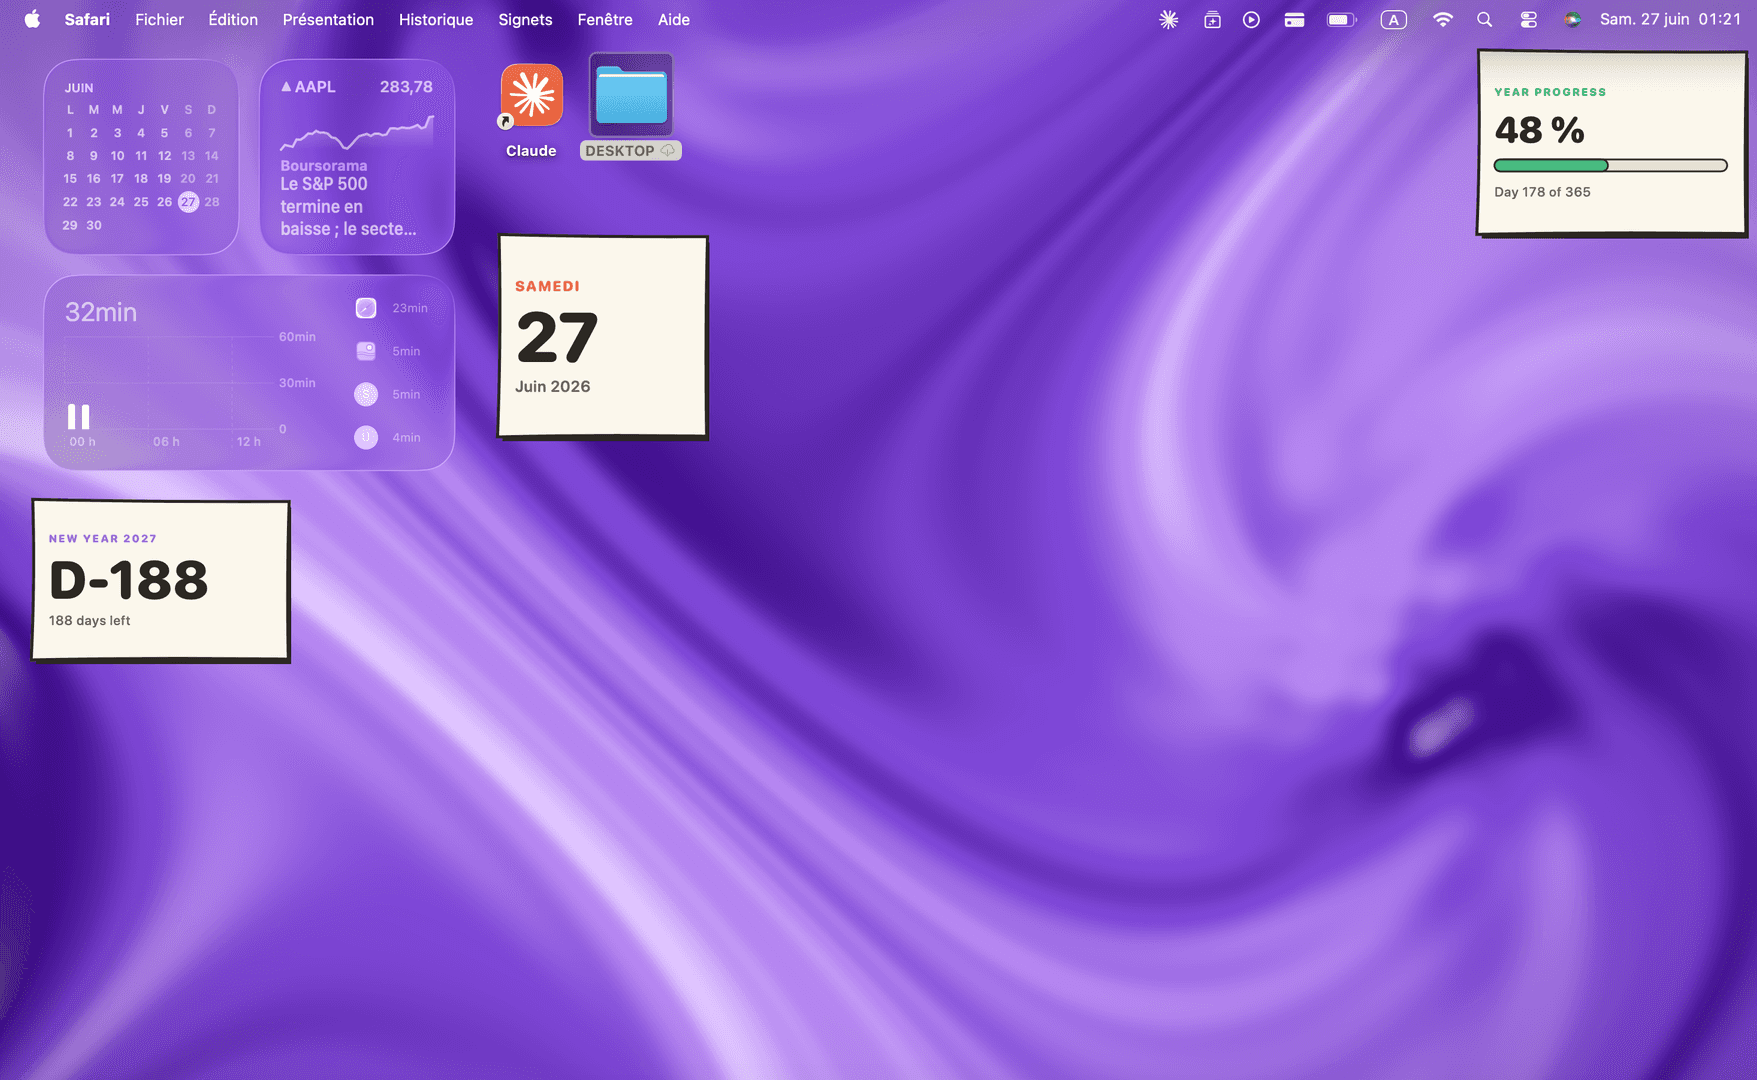
Task: Click day 30 in the calendar widget
Action: coord(94,225)
